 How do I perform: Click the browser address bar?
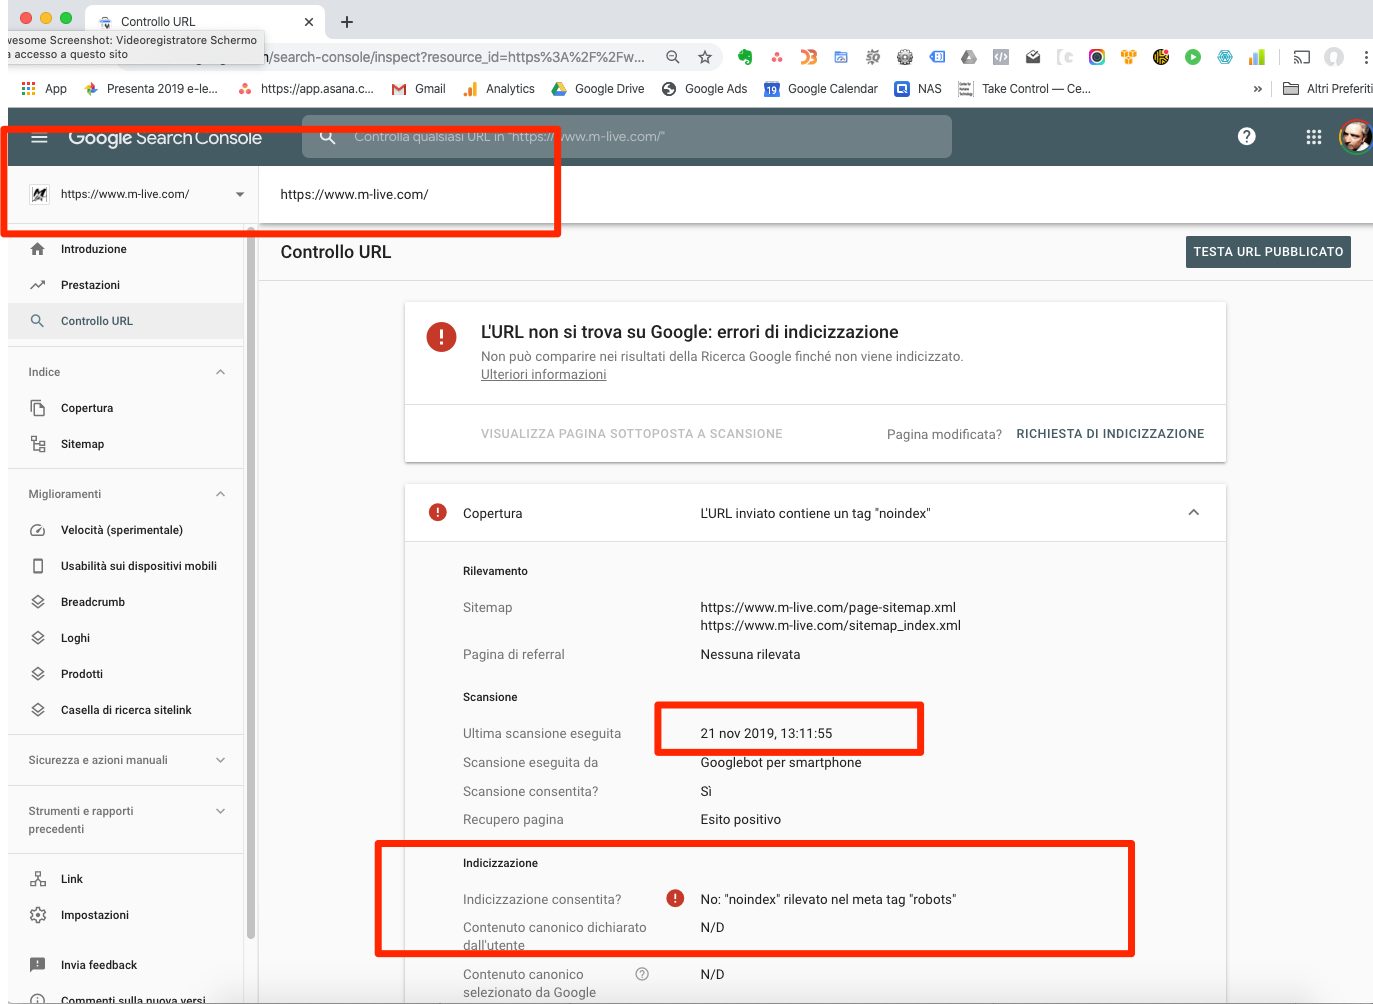click(x=455, y=57)
